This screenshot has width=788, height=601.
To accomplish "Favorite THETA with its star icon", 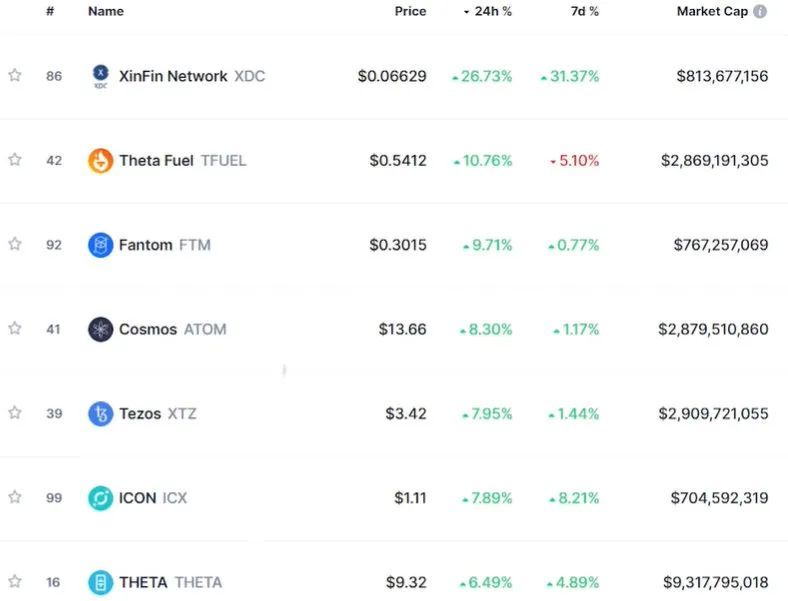I will pyautogui.click(x=15, y=582).
